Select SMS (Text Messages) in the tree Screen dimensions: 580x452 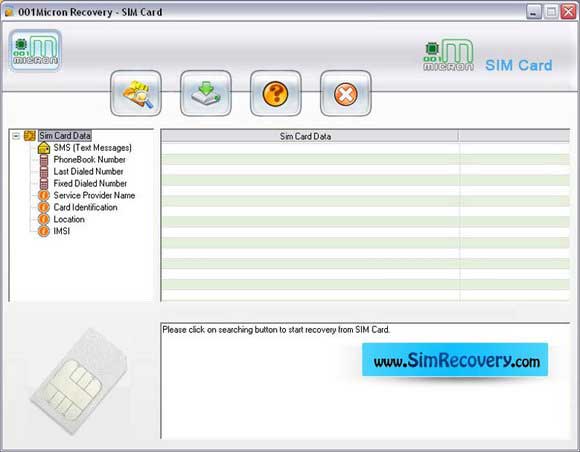click(92, 148)
